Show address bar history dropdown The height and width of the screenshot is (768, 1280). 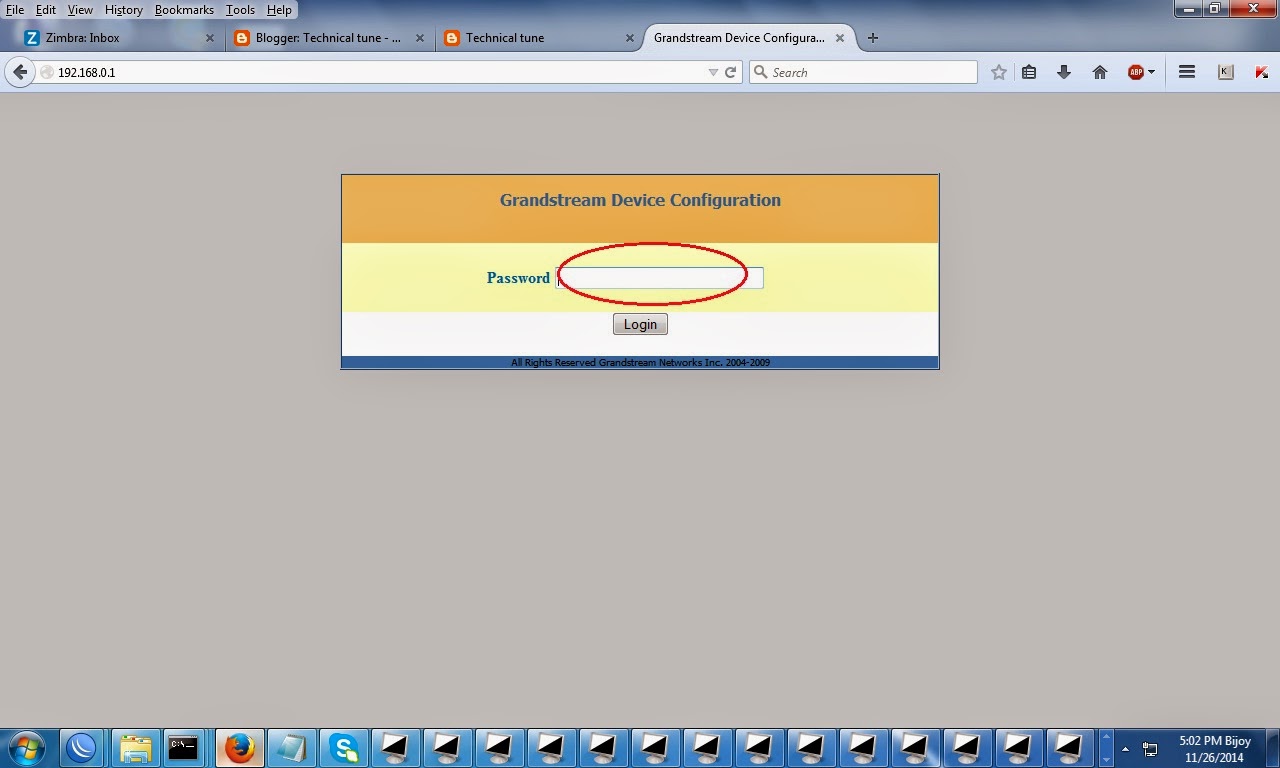point(713,72)
